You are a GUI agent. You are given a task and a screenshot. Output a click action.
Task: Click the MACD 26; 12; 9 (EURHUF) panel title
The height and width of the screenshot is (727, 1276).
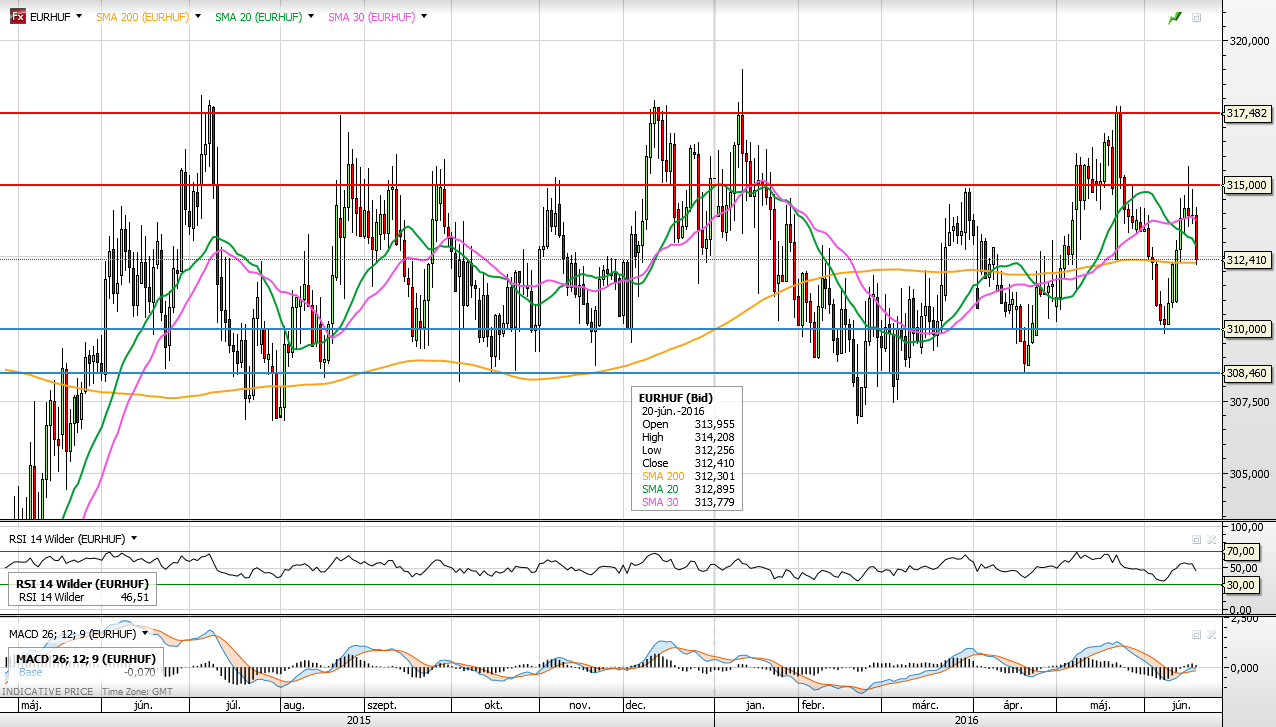coord(72,633)
